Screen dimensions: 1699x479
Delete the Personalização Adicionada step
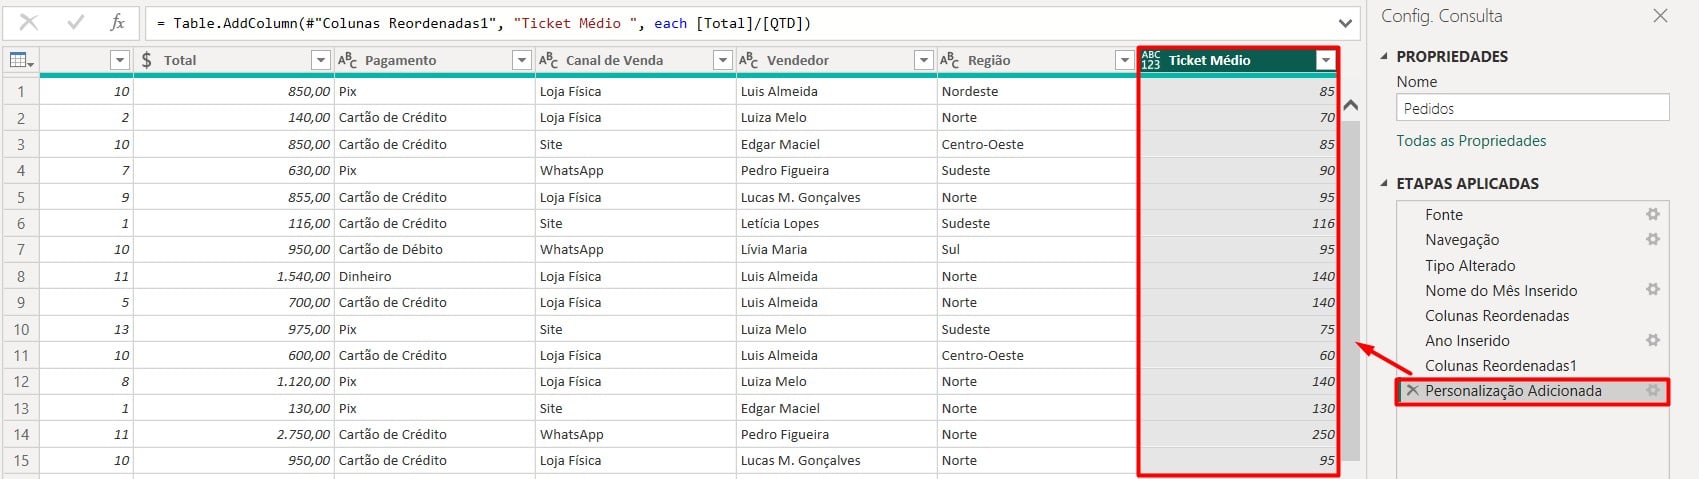[x=1412, y=391]
